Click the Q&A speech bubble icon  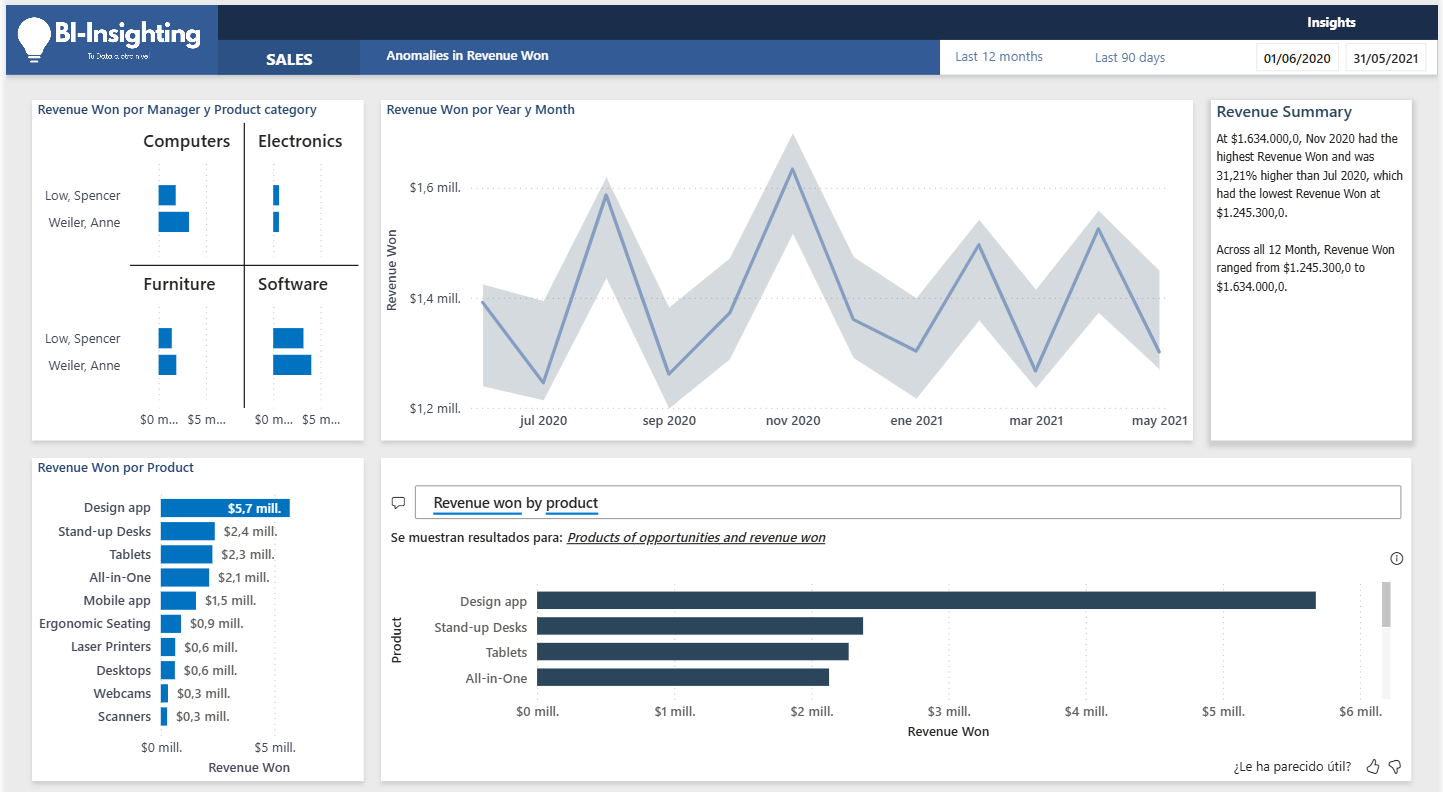pyautogui.click(x=398, y=503)
